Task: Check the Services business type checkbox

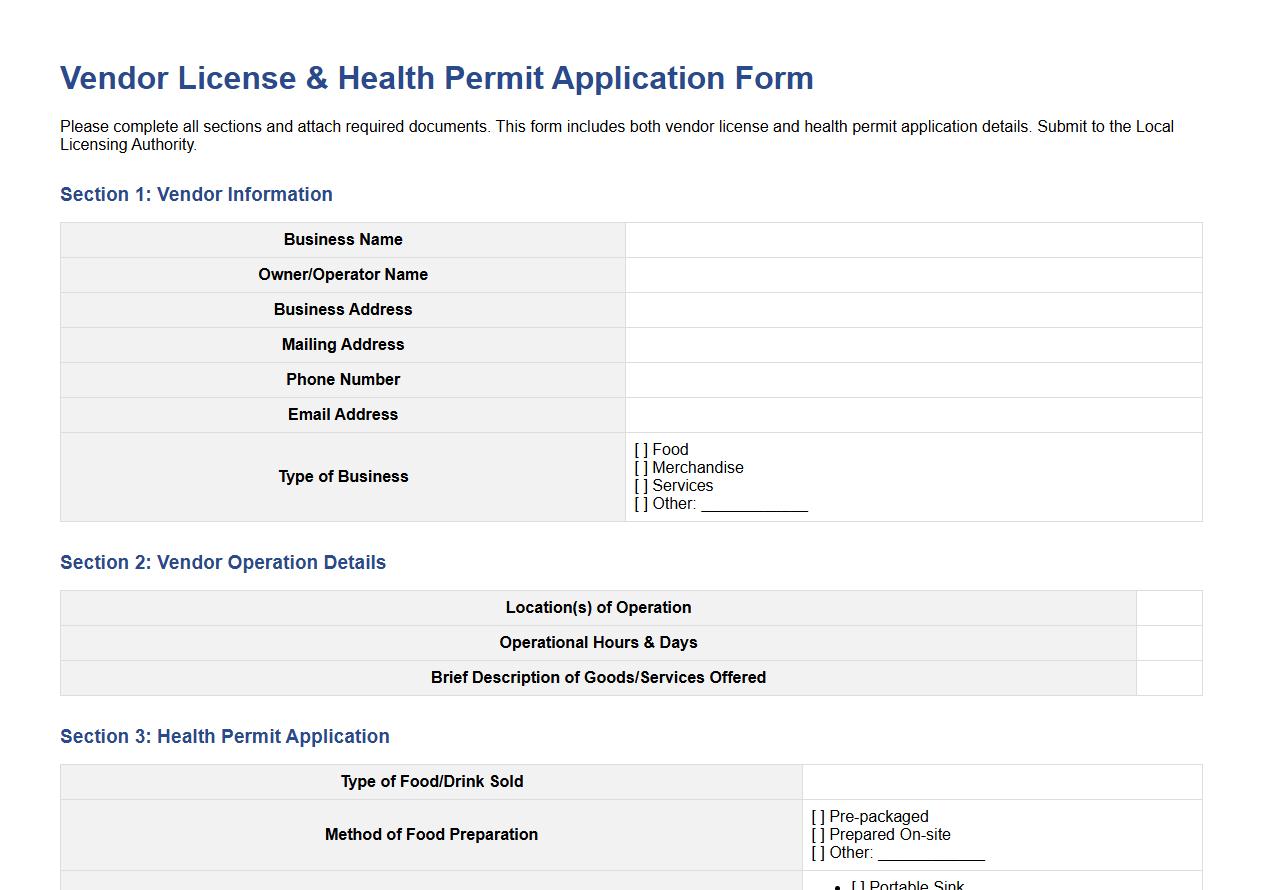Action: [x=640, y=485]
